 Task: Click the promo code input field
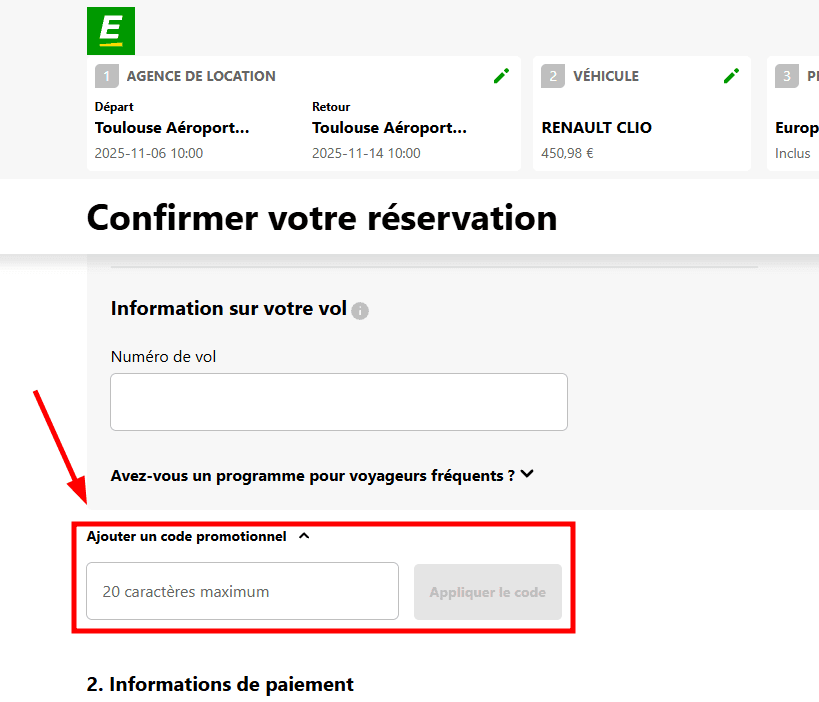pyautogui.click(x=242, y=591)
